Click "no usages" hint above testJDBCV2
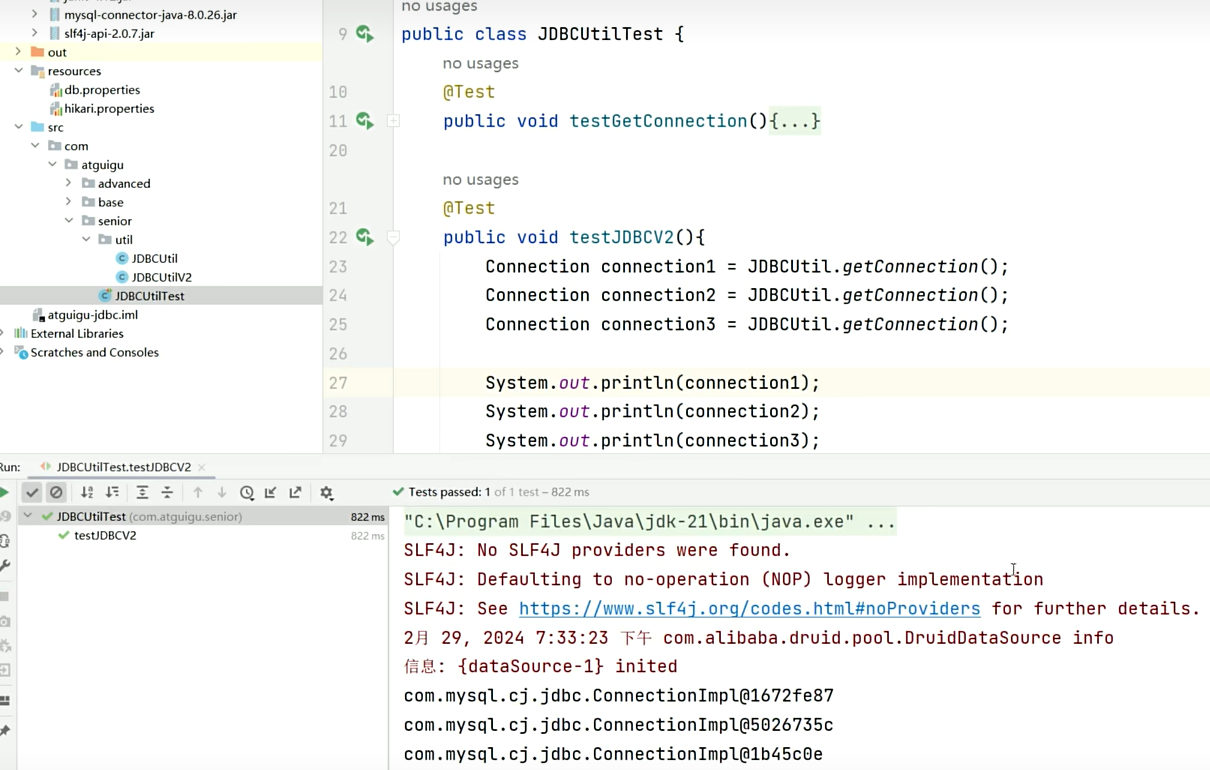Screen dimensions: 1210x770 [x=480, y=179]
